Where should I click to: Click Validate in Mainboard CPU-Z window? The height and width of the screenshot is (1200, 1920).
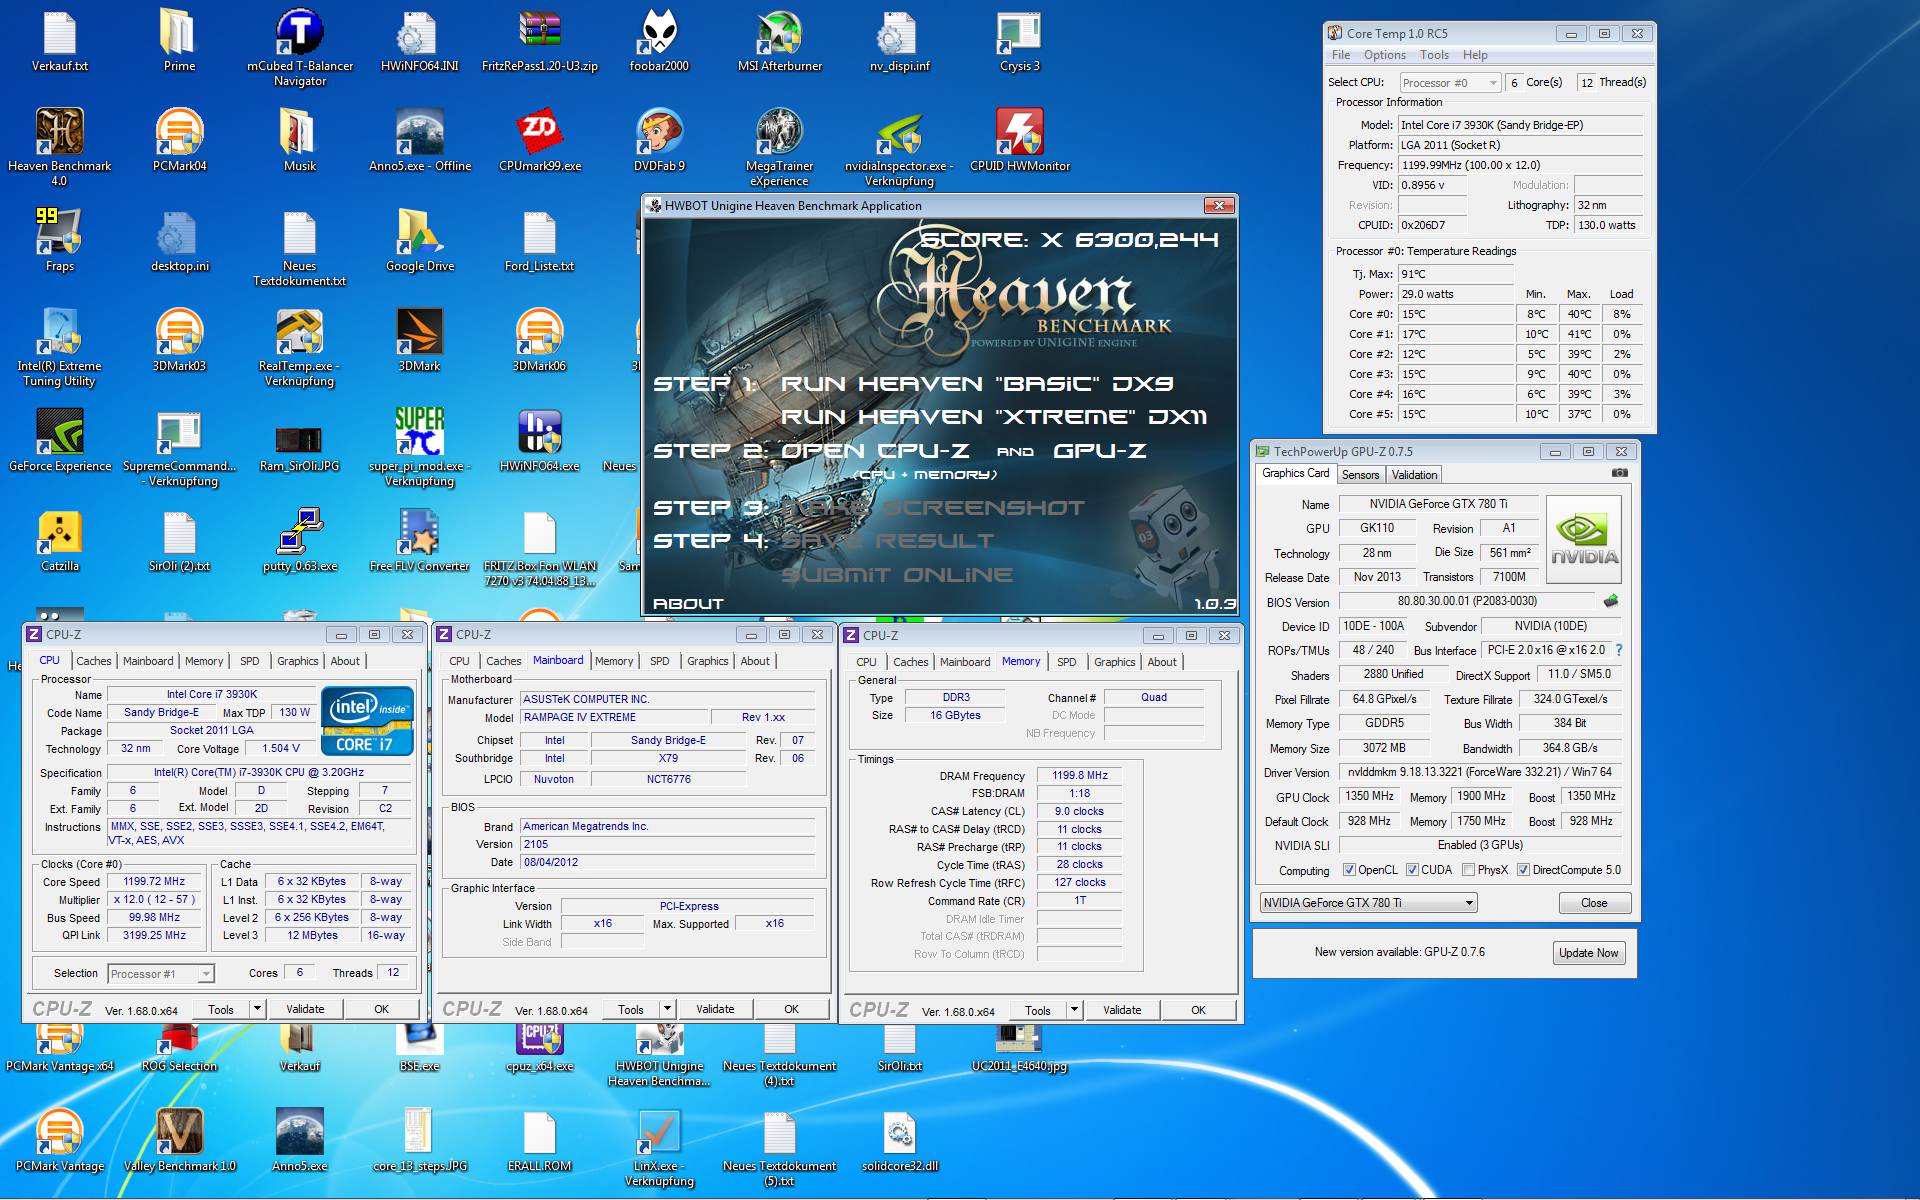(x=715, y=1009)
